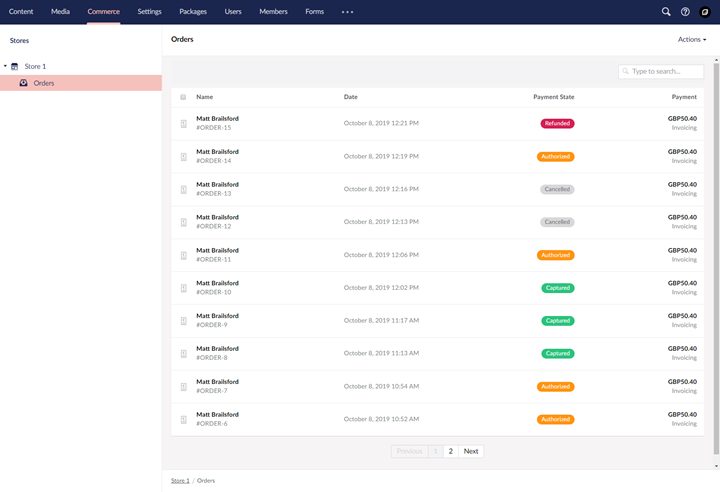The height and width of the screenshot is (492, 720).
Task: Open the search magnifier in top bar
Action: click(x=666, y=12)
